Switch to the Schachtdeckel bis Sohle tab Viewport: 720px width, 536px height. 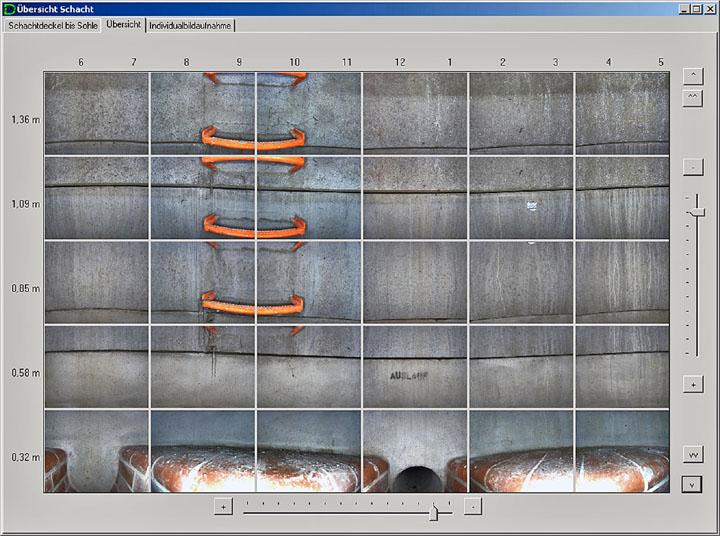tap(51, 24)
